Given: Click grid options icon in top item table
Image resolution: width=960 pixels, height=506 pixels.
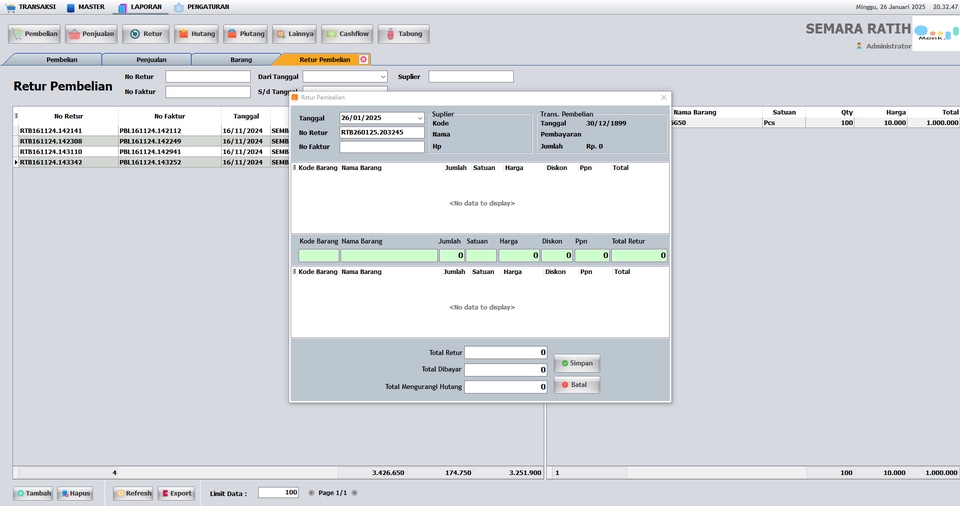Looking at the screenshot, I should 294,167.
